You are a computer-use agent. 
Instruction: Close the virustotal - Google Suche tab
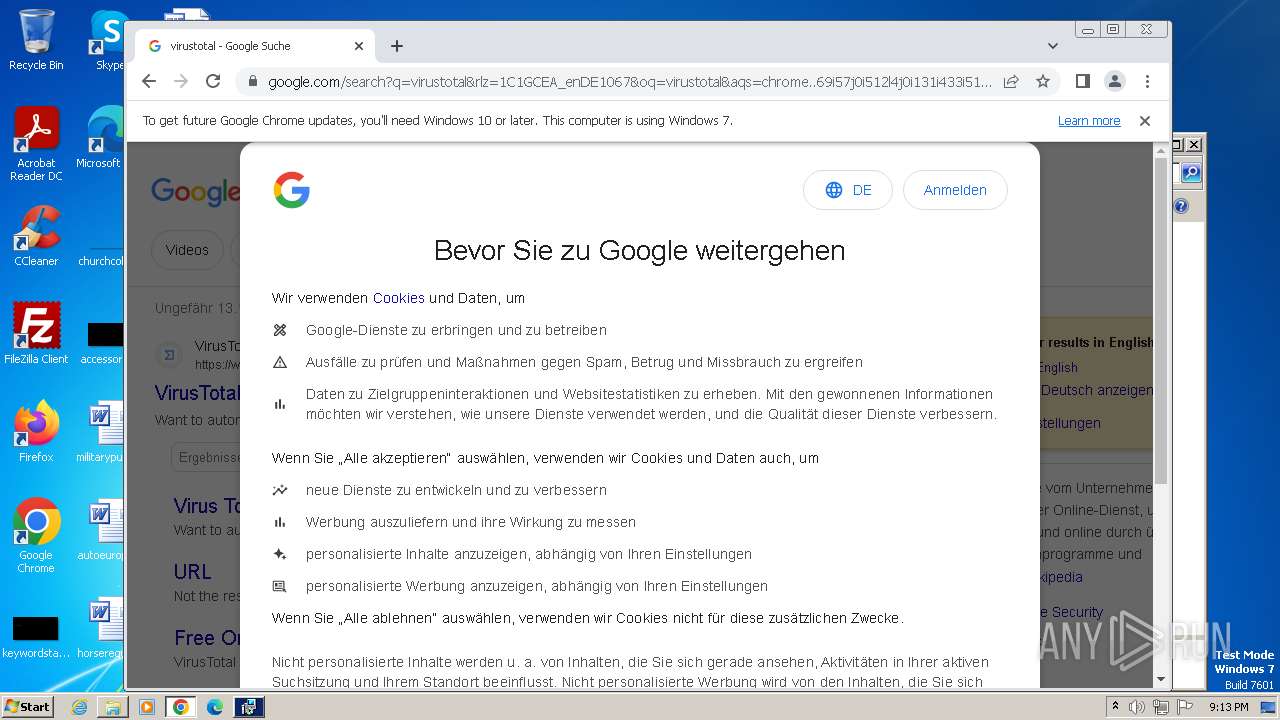click(359, 46)
